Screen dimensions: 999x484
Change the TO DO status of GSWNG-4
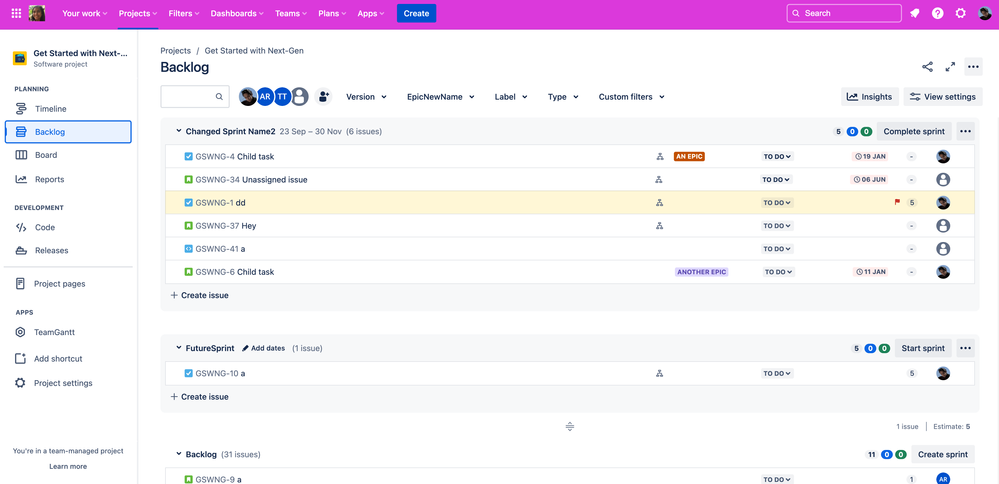coord(776,157)
